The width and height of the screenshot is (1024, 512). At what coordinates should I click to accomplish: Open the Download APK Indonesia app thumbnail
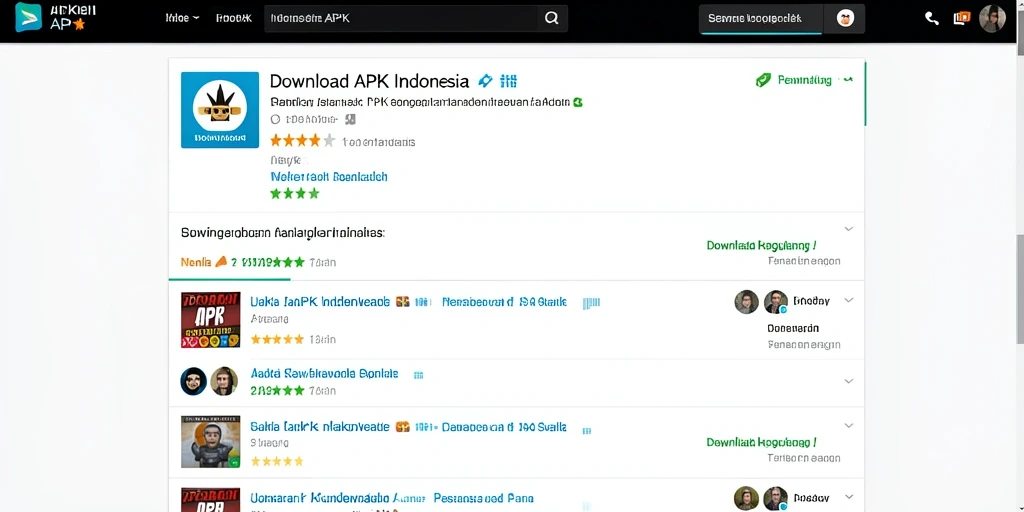click(x=219, y=110)
